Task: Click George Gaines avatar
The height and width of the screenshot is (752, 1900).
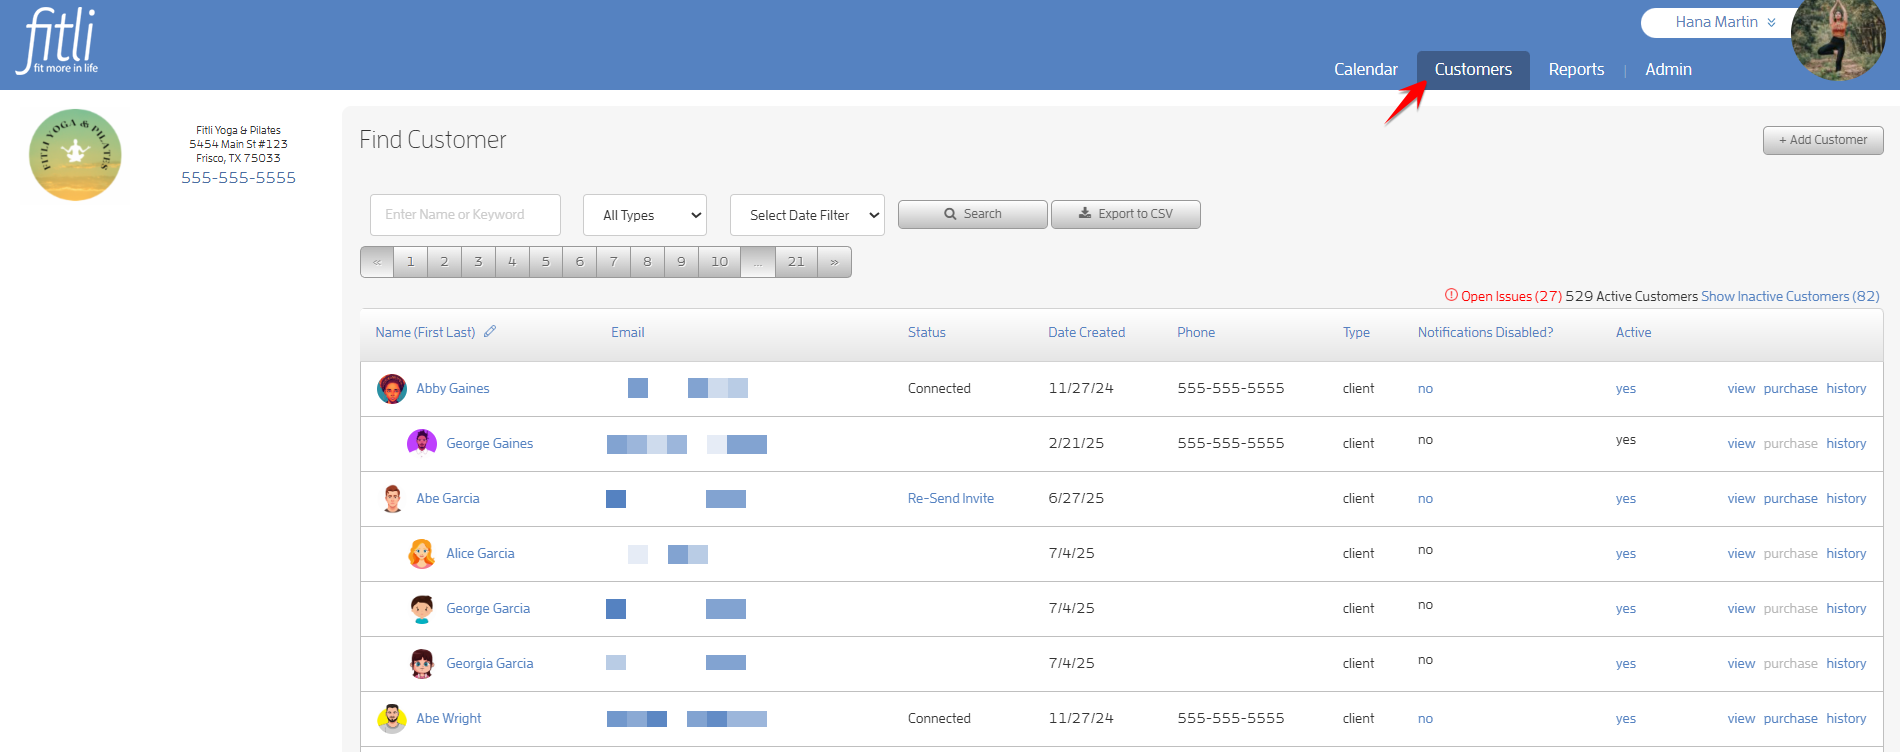Action: click(422, 443)
